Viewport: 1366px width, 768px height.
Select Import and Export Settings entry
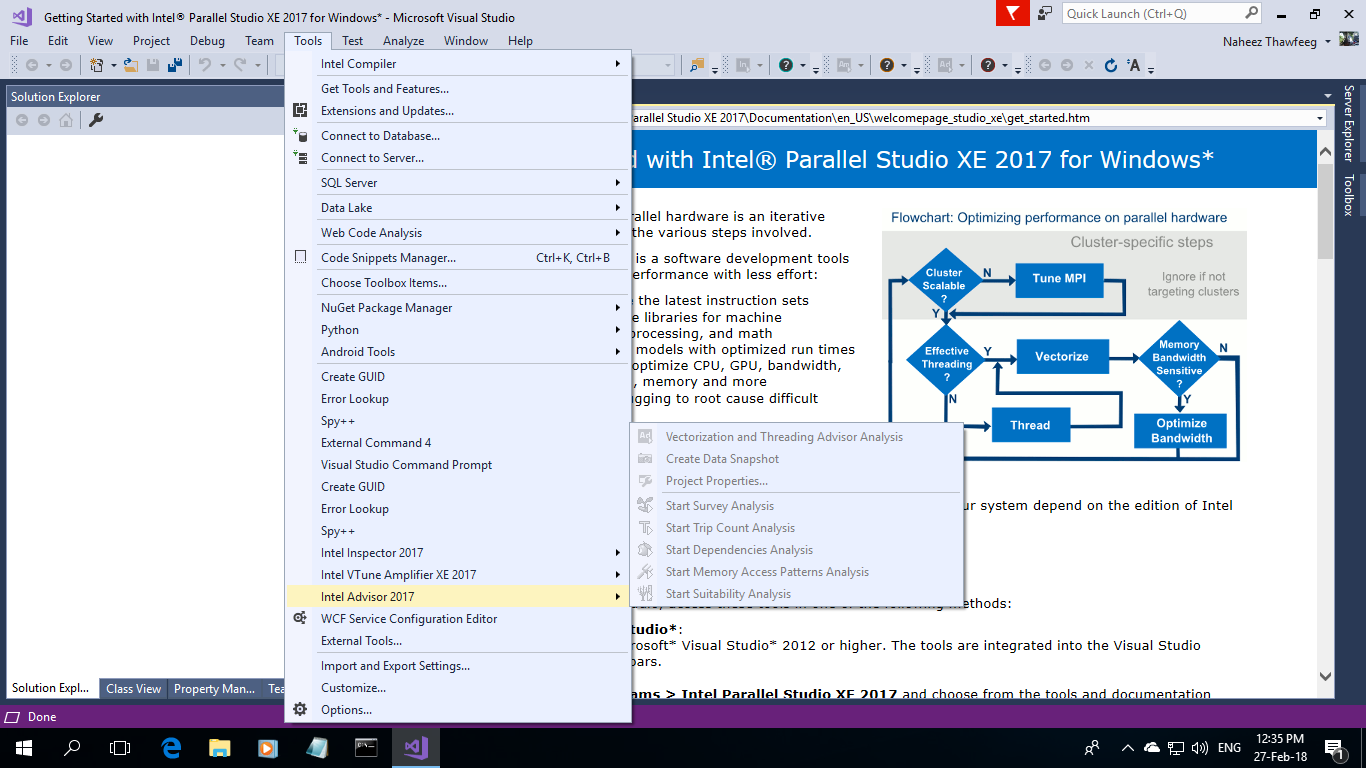(458, 665)
